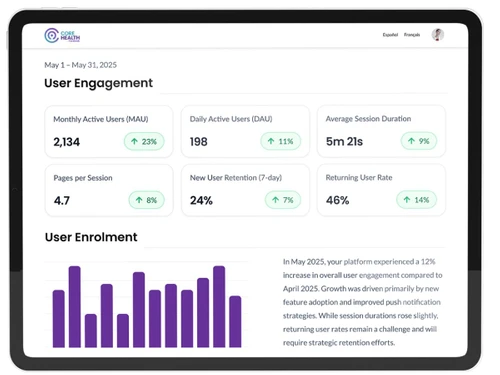Click the third bar in the enrolment chart

pyautogui.click(x=91, y=331)
